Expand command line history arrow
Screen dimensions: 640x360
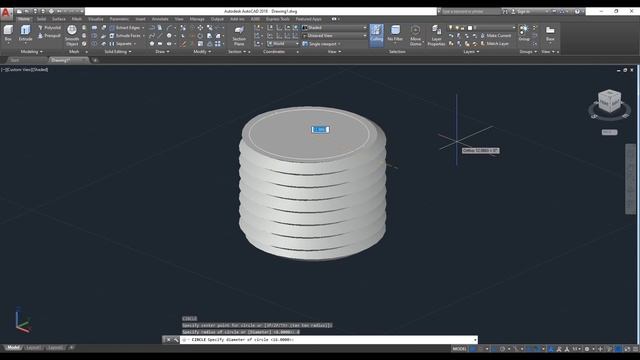475,340
